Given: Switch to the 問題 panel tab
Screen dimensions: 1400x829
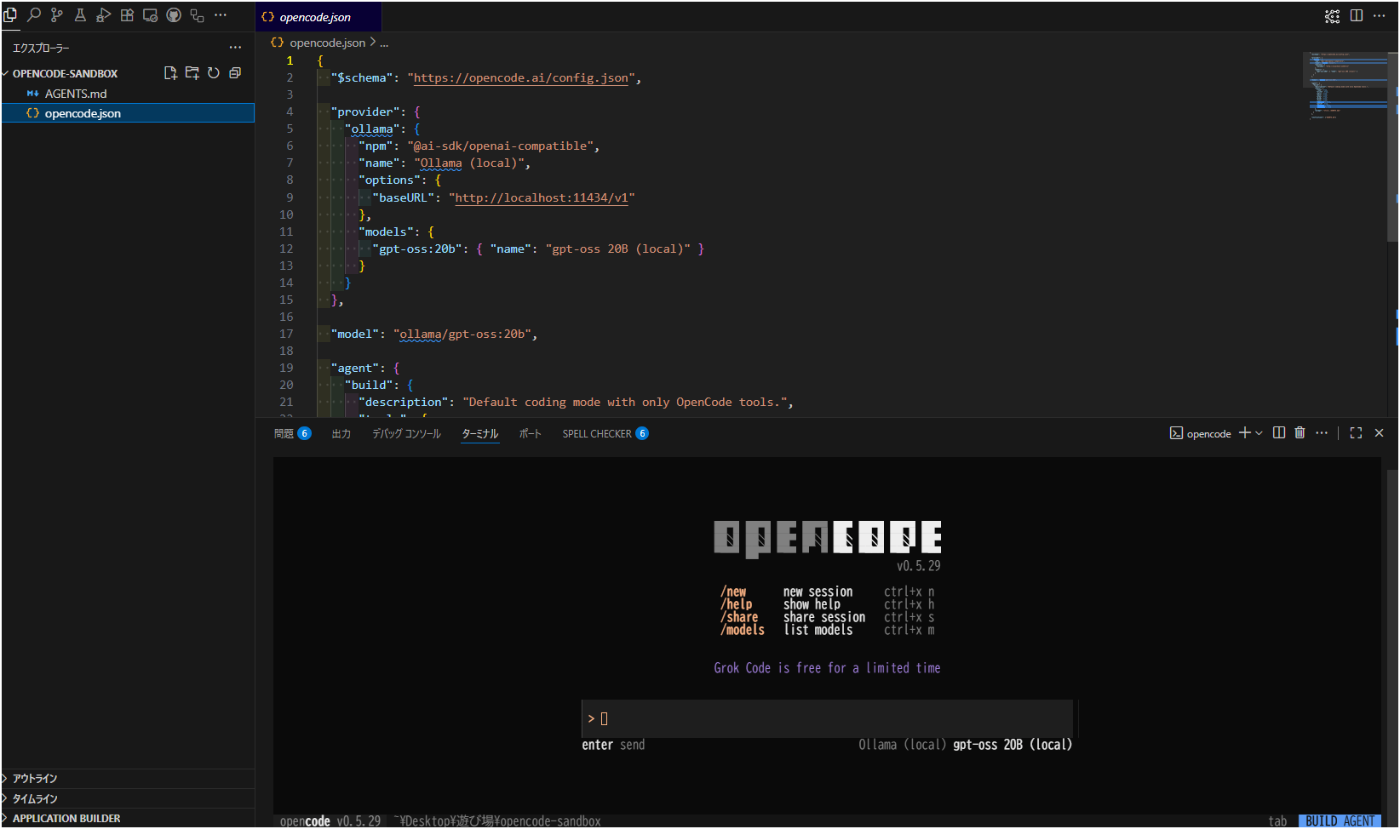Looking at the screenshot, I should (292, 433).
